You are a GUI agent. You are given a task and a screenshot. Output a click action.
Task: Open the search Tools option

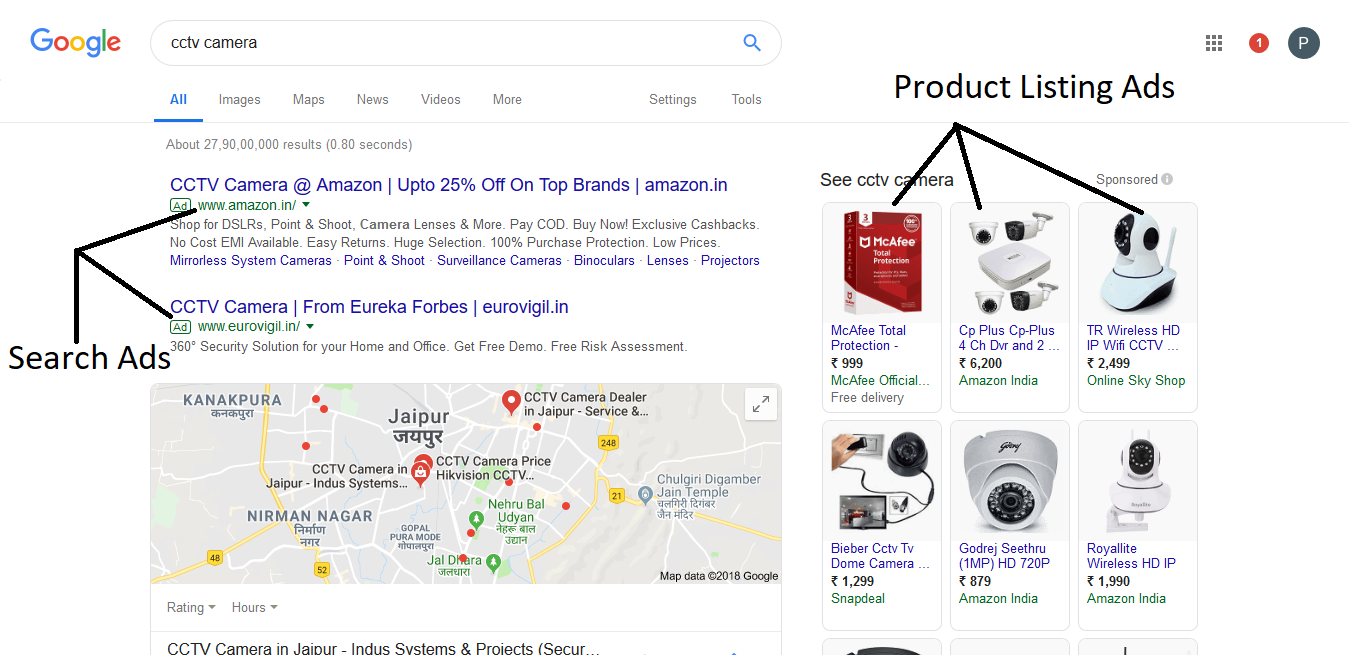(747, 99)
